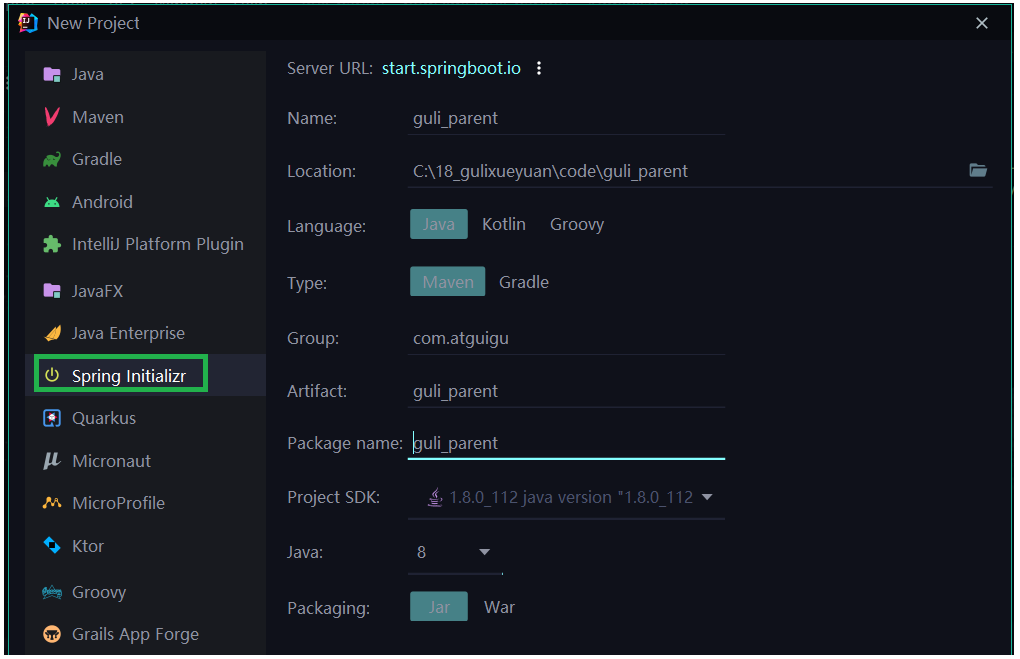The height and width of the screenshot is (659, 1020).
Task: Close the New Project dialog
Action: tap(982, 23)
